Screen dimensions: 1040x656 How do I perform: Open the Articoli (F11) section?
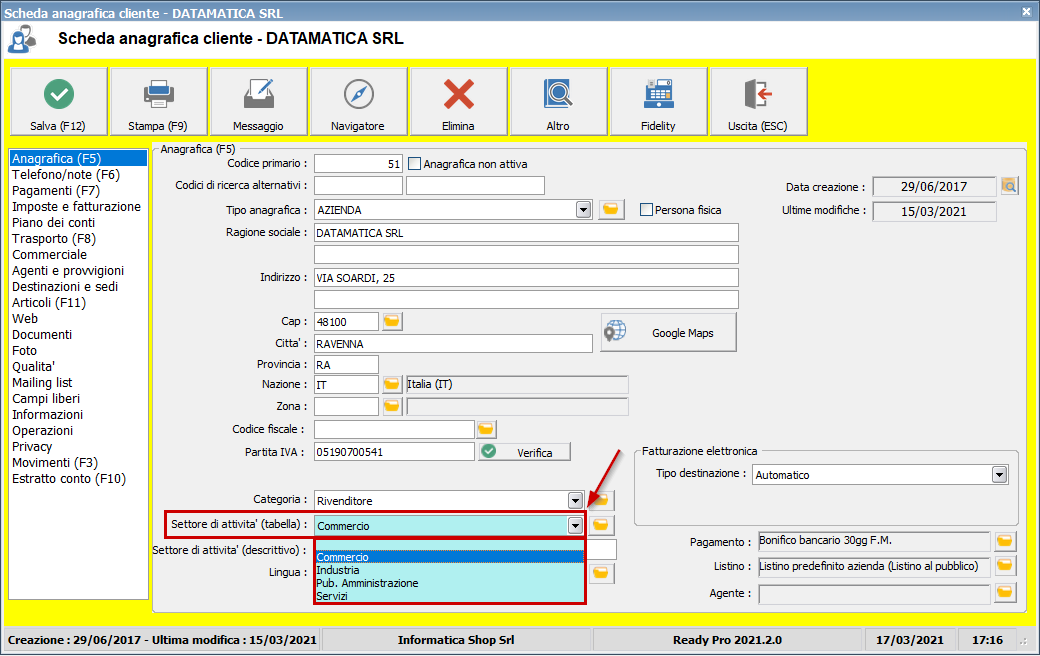click(x=78, y=302)
